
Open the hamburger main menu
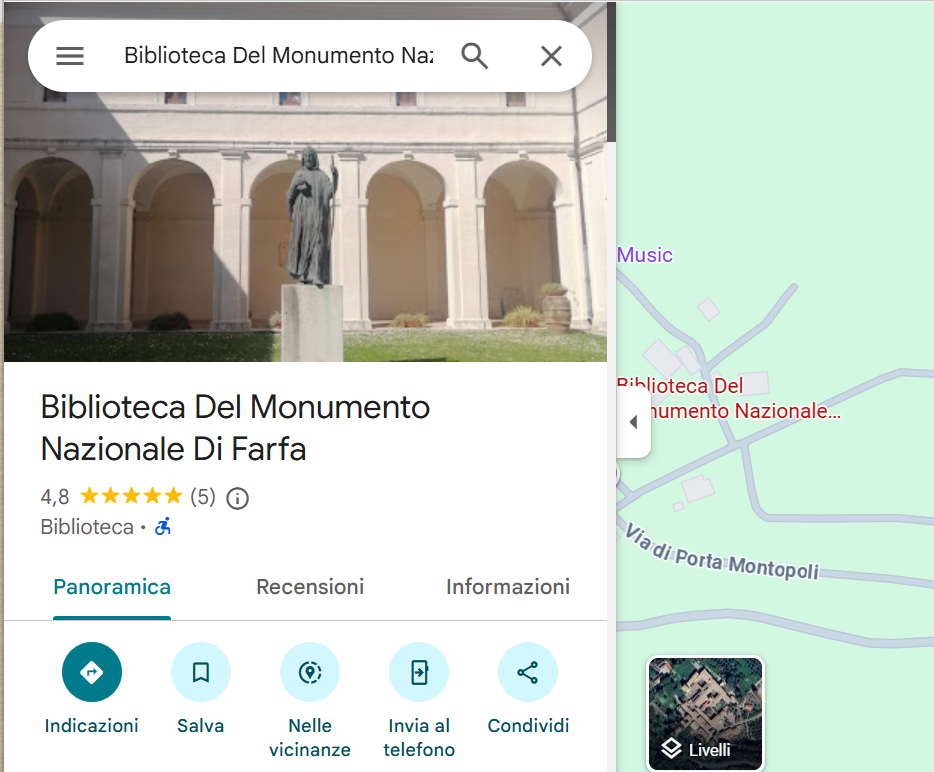coord(70,56)
